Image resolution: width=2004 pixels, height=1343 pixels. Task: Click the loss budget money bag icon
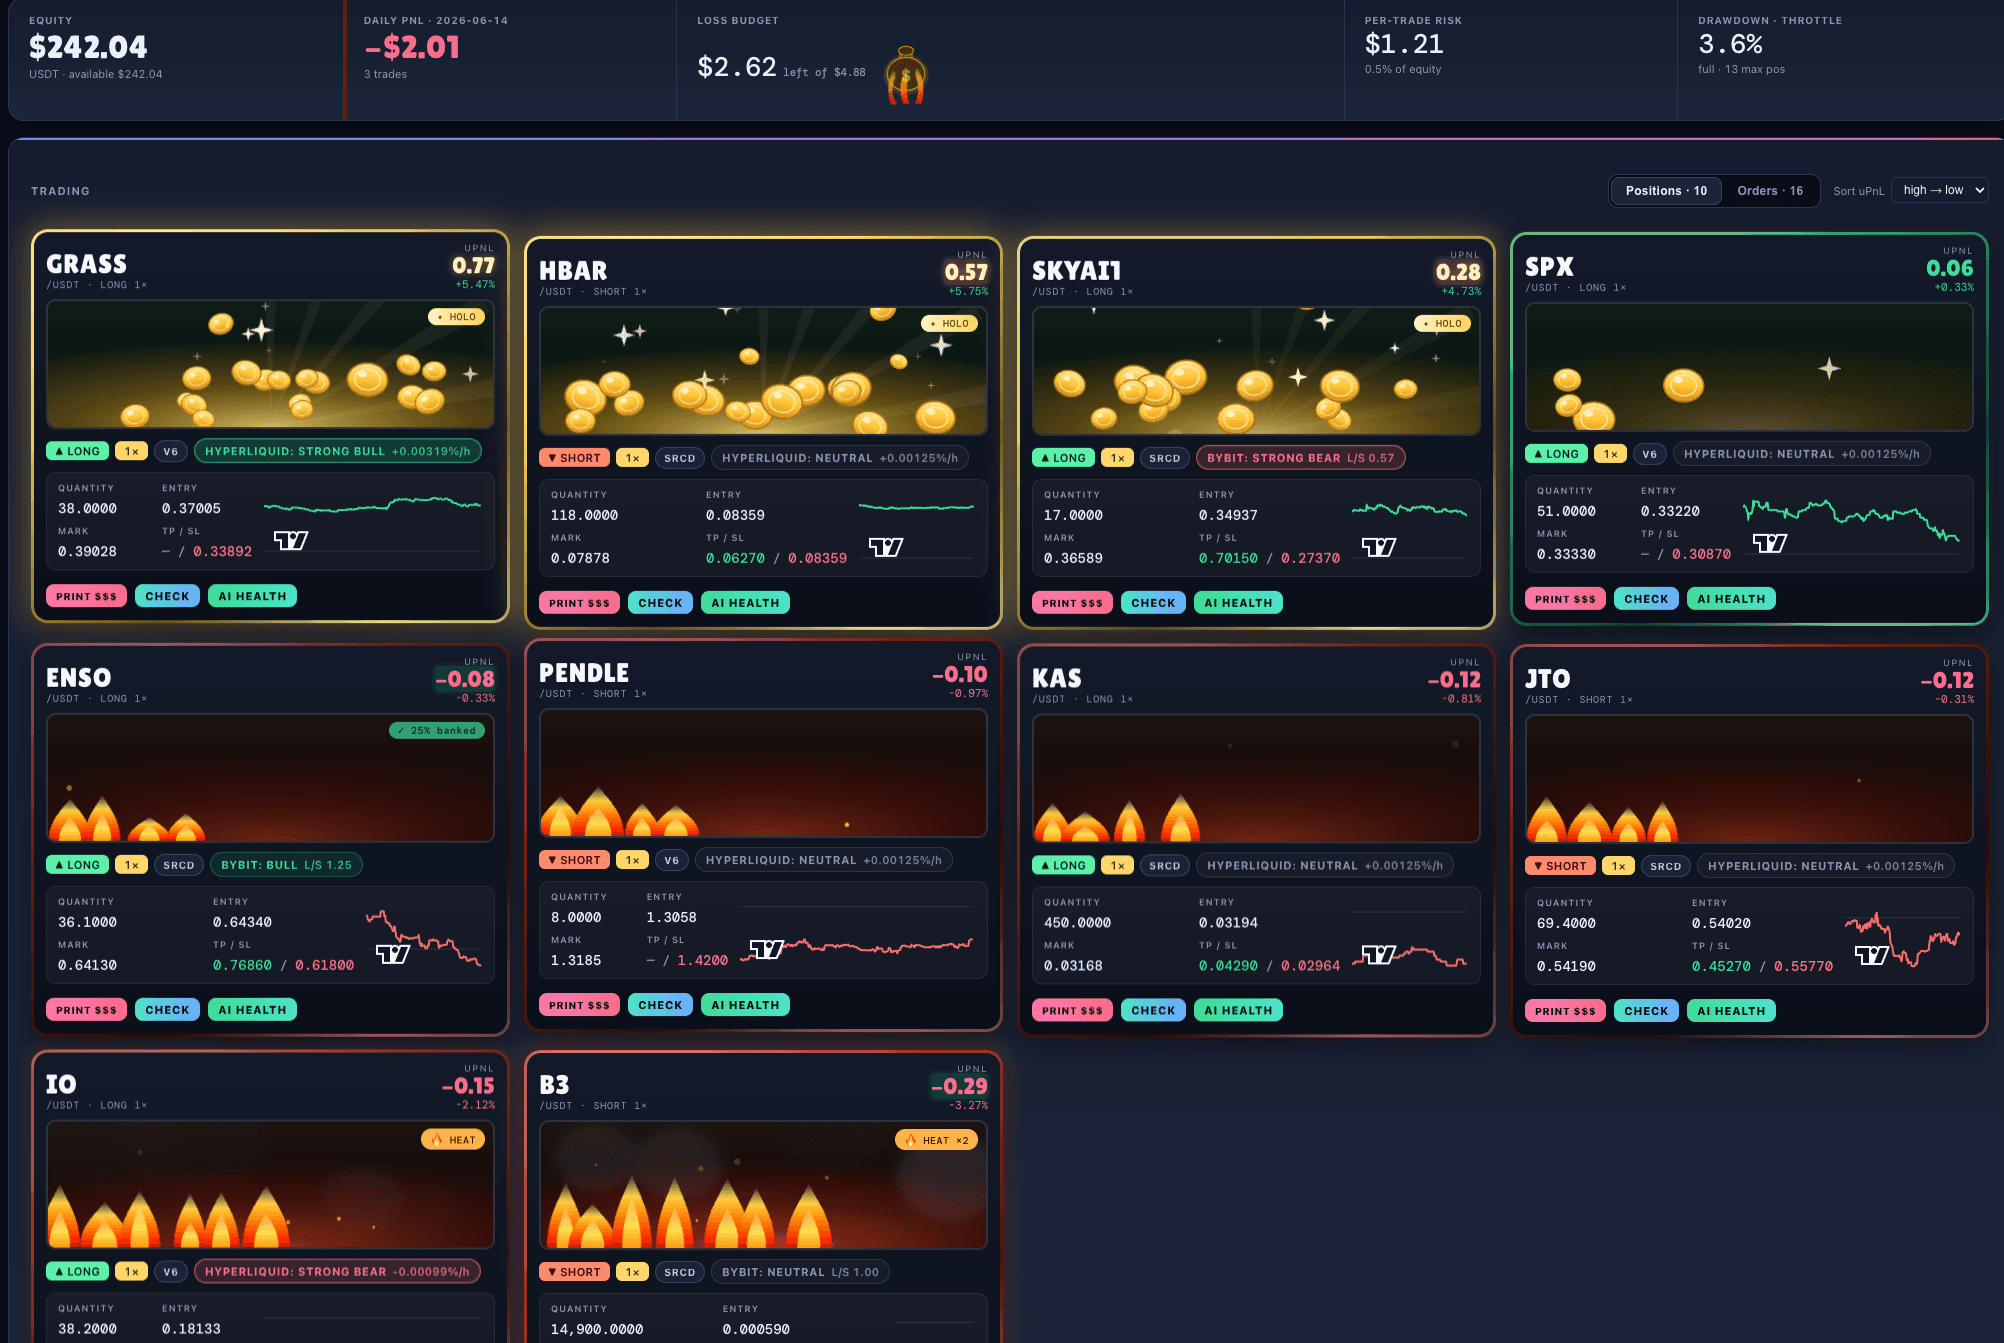(906, 75)
